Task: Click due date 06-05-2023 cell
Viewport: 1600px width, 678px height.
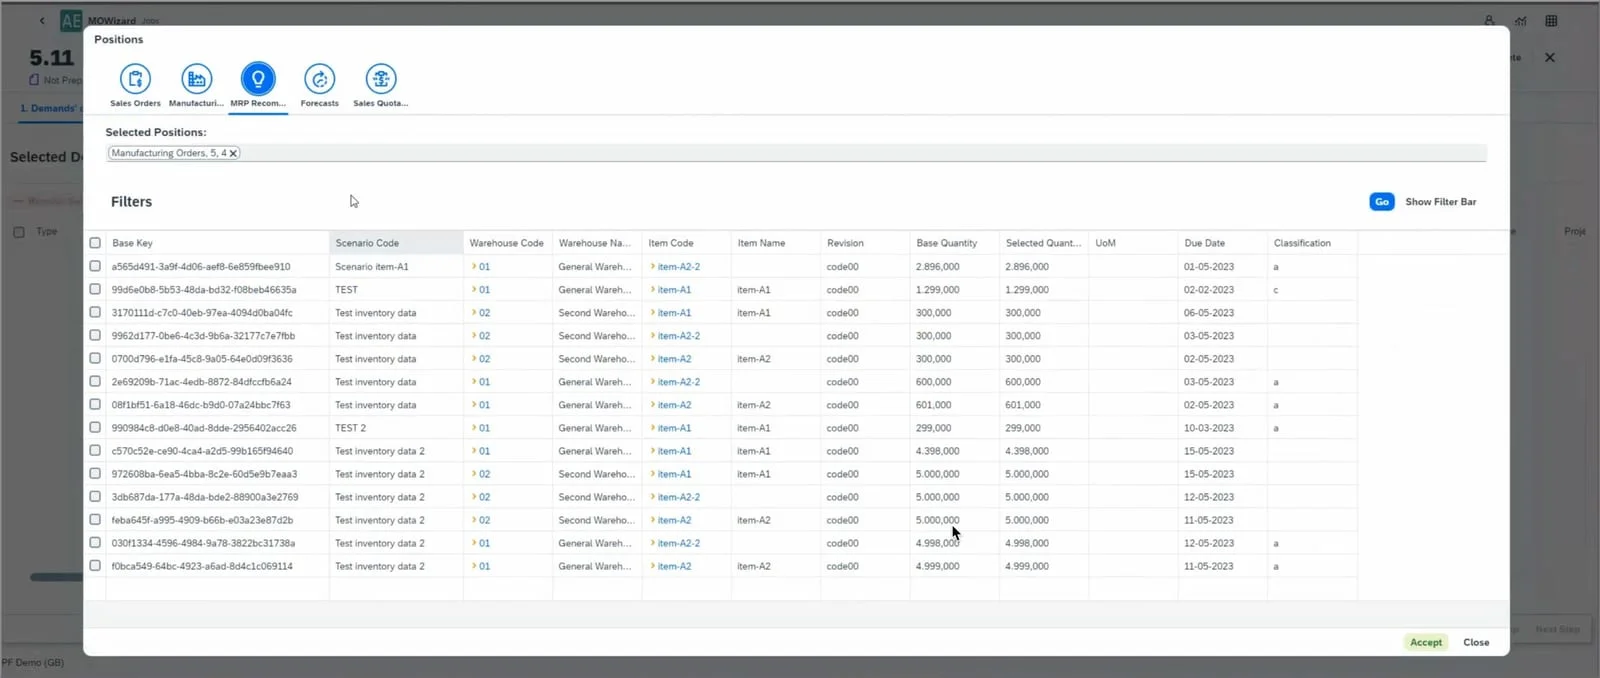Action: (1209, 313)
